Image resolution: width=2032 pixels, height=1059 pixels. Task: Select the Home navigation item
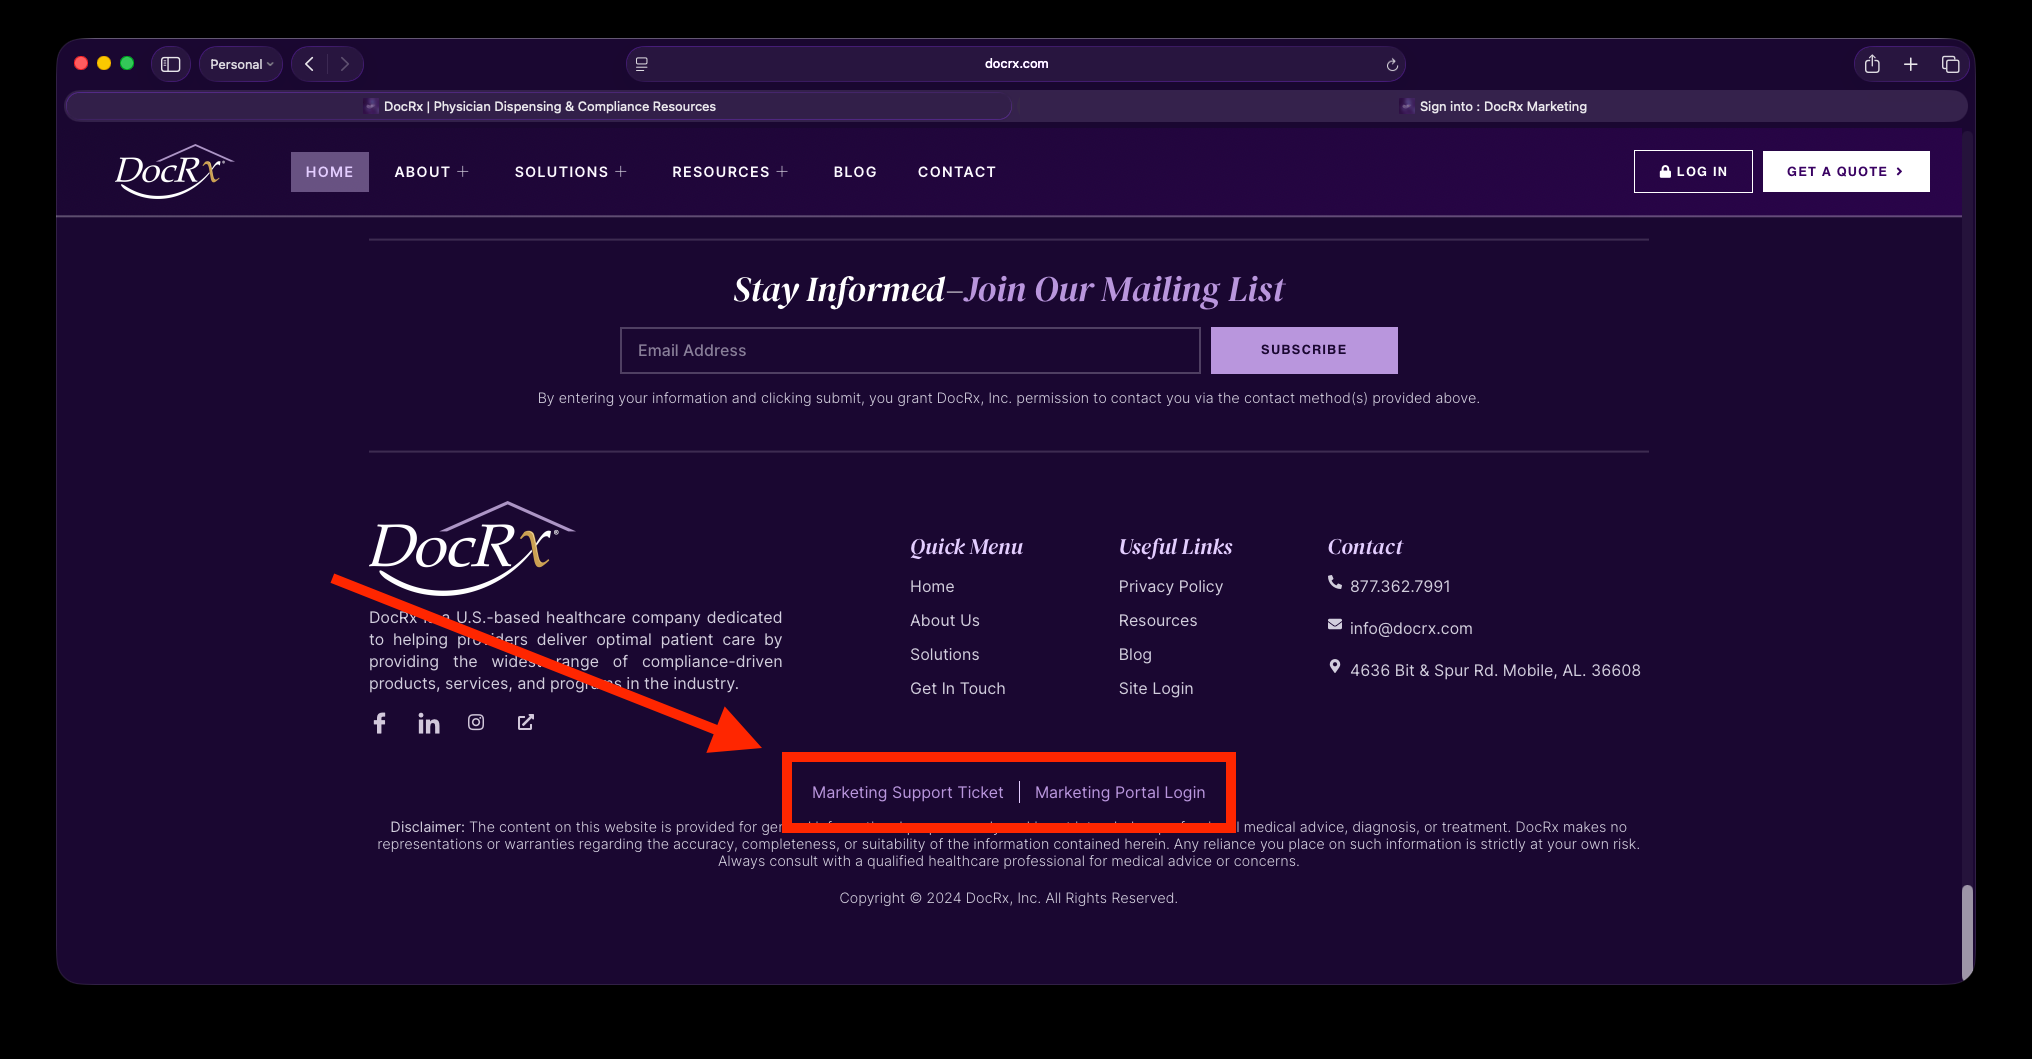click(330, 172)
